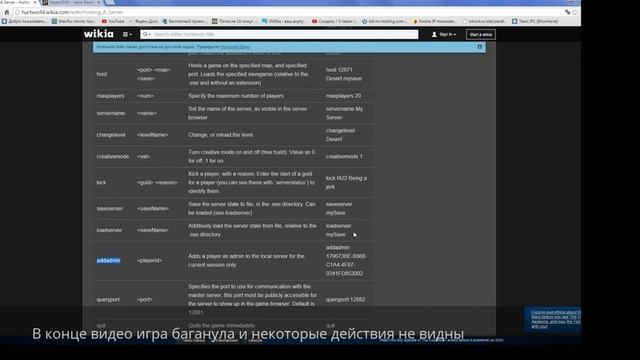Viewport: 640px width, 360px height.
Task: Click the creativemode command cell
Action: [x=113, y=156]
